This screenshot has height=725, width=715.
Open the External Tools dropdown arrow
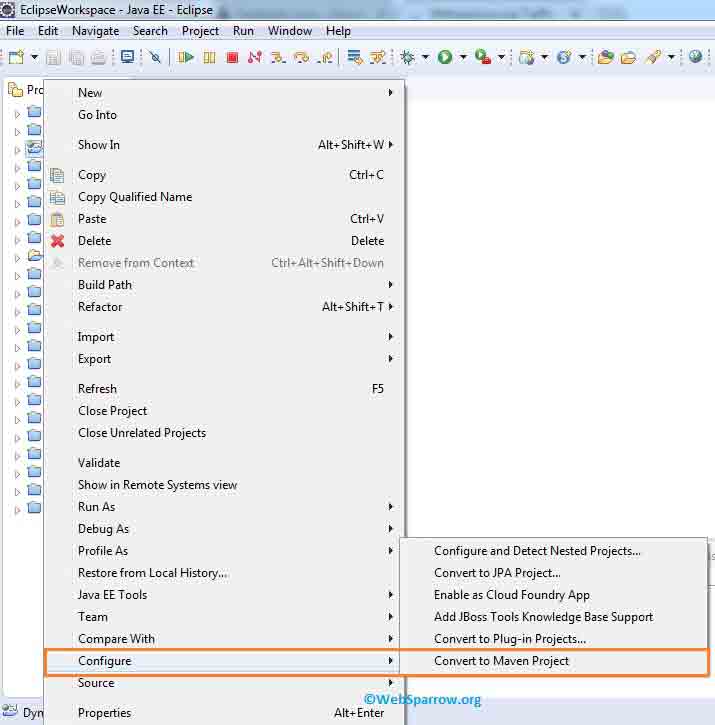pos(501,57)
